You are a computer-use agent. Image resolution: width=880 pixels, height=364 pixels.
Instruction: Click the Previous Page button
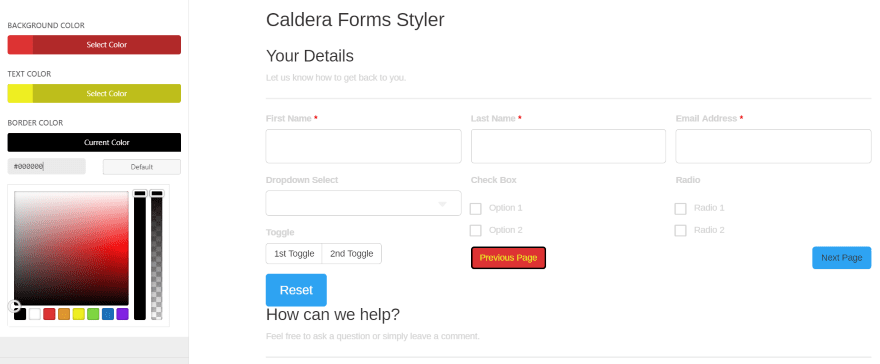(508, 258)
